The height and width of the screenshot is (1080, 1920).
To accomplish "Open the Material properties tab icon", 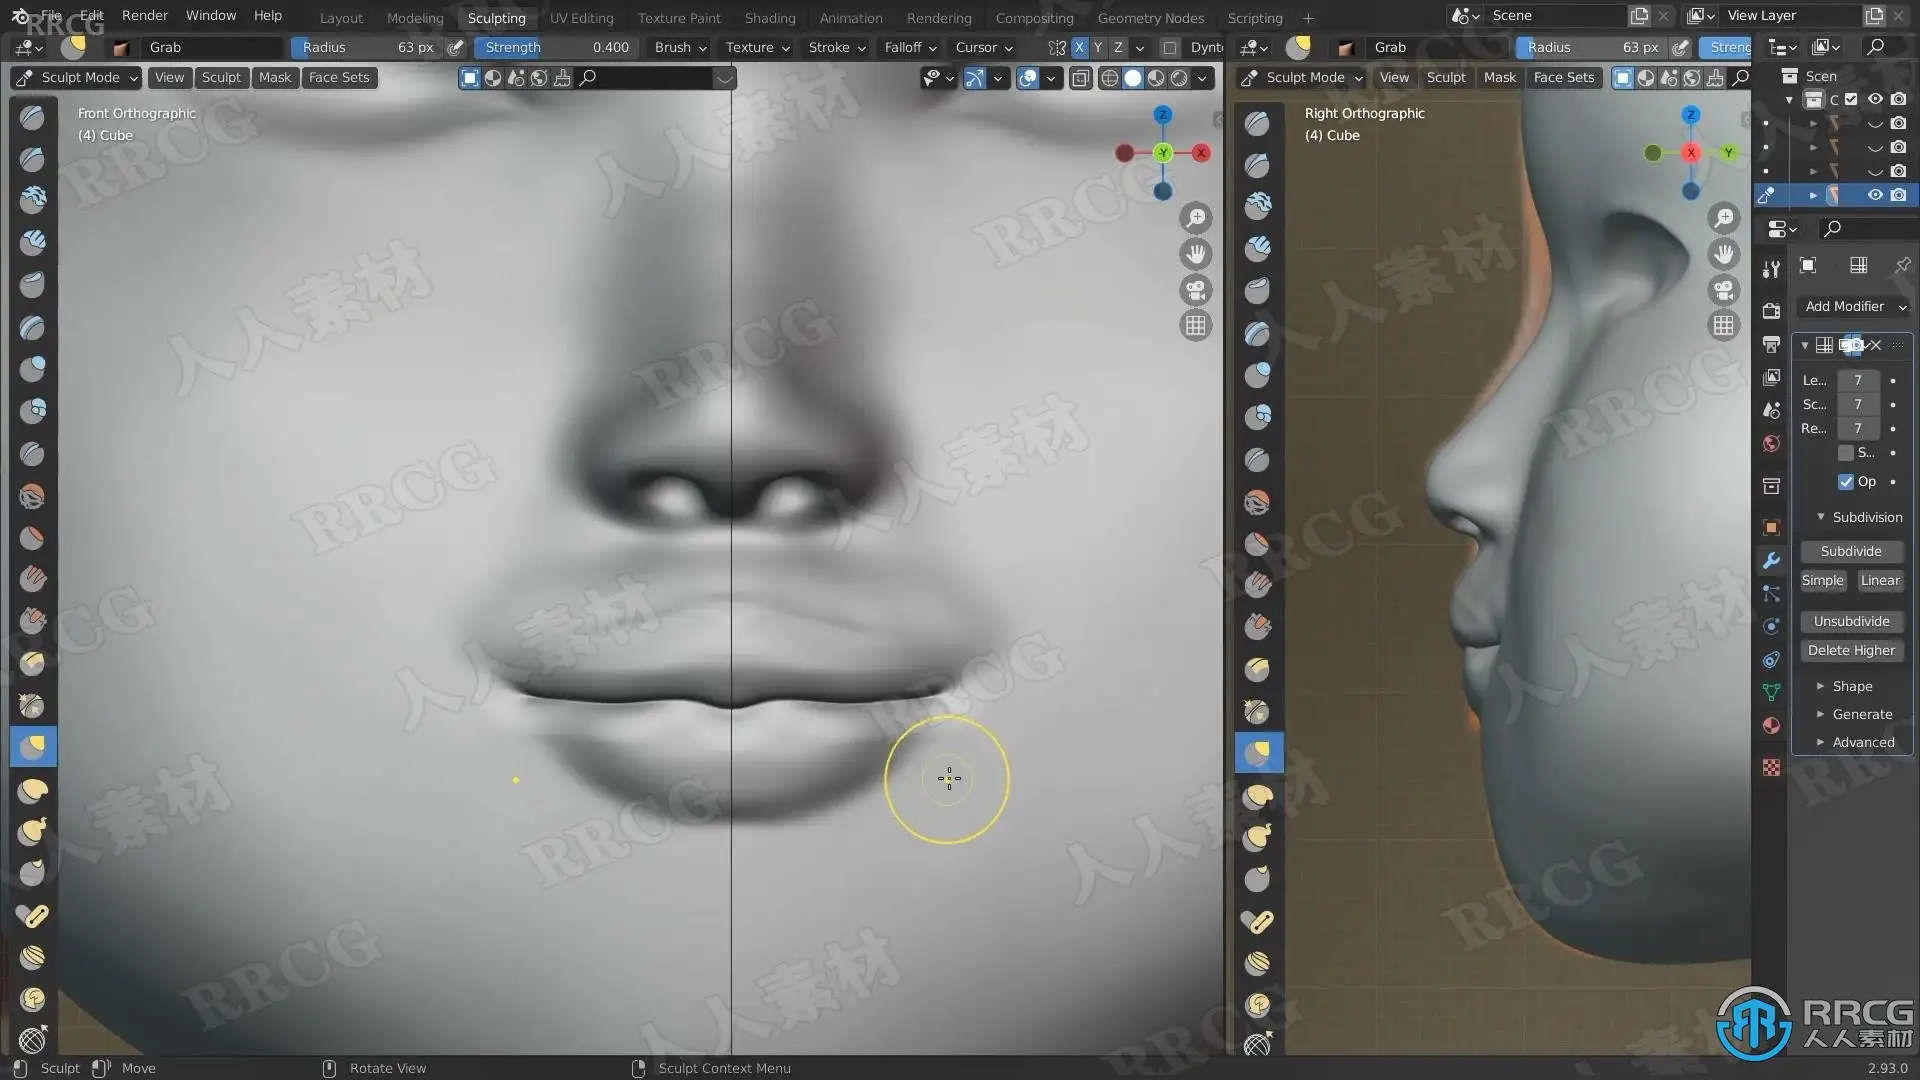I will click(x=1771, y=726).
